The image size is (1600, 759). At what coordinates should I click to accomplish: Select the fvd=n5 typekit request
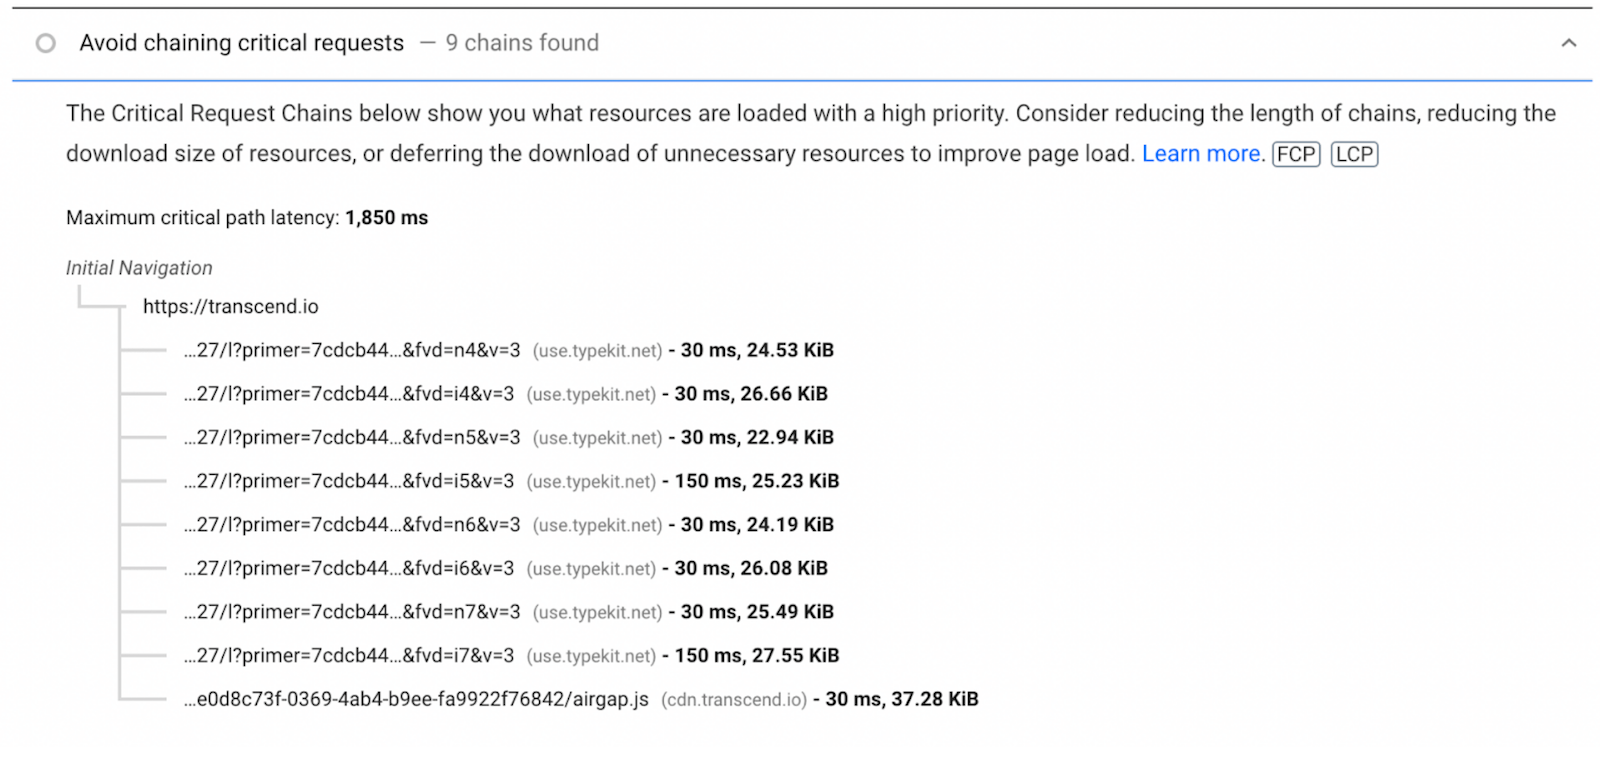352,438
